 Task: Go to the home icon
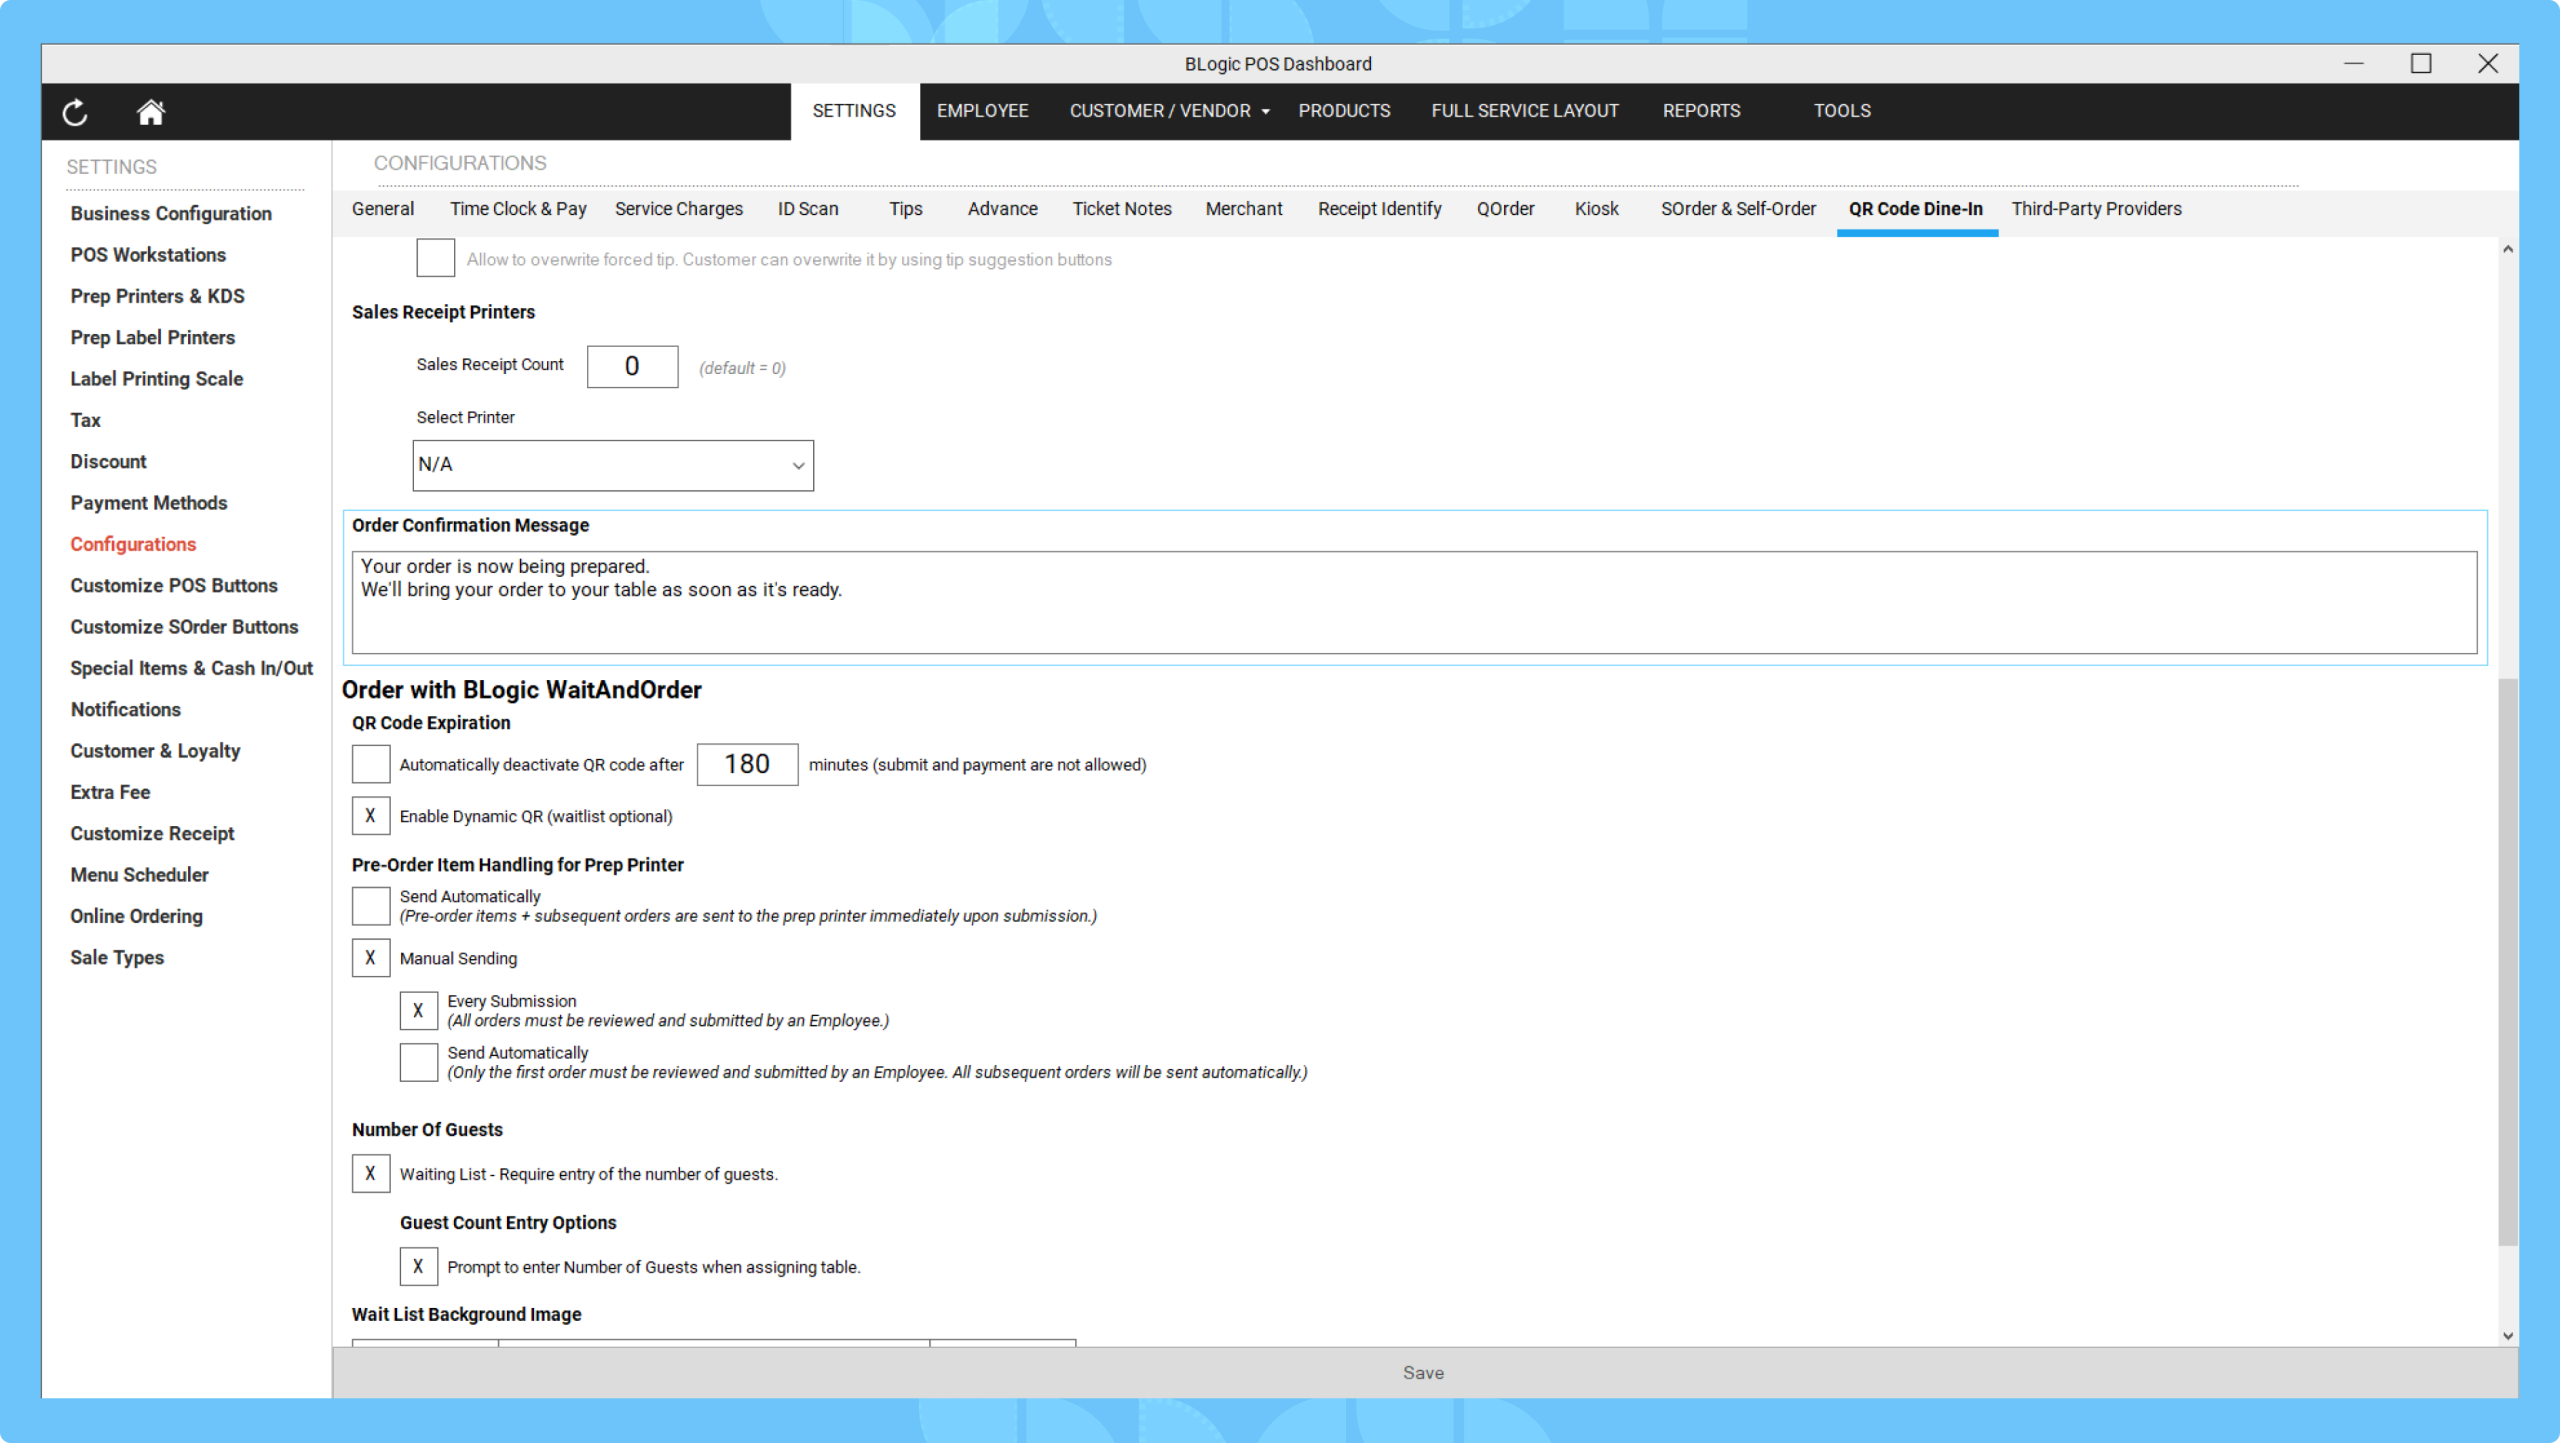(150, 112)
